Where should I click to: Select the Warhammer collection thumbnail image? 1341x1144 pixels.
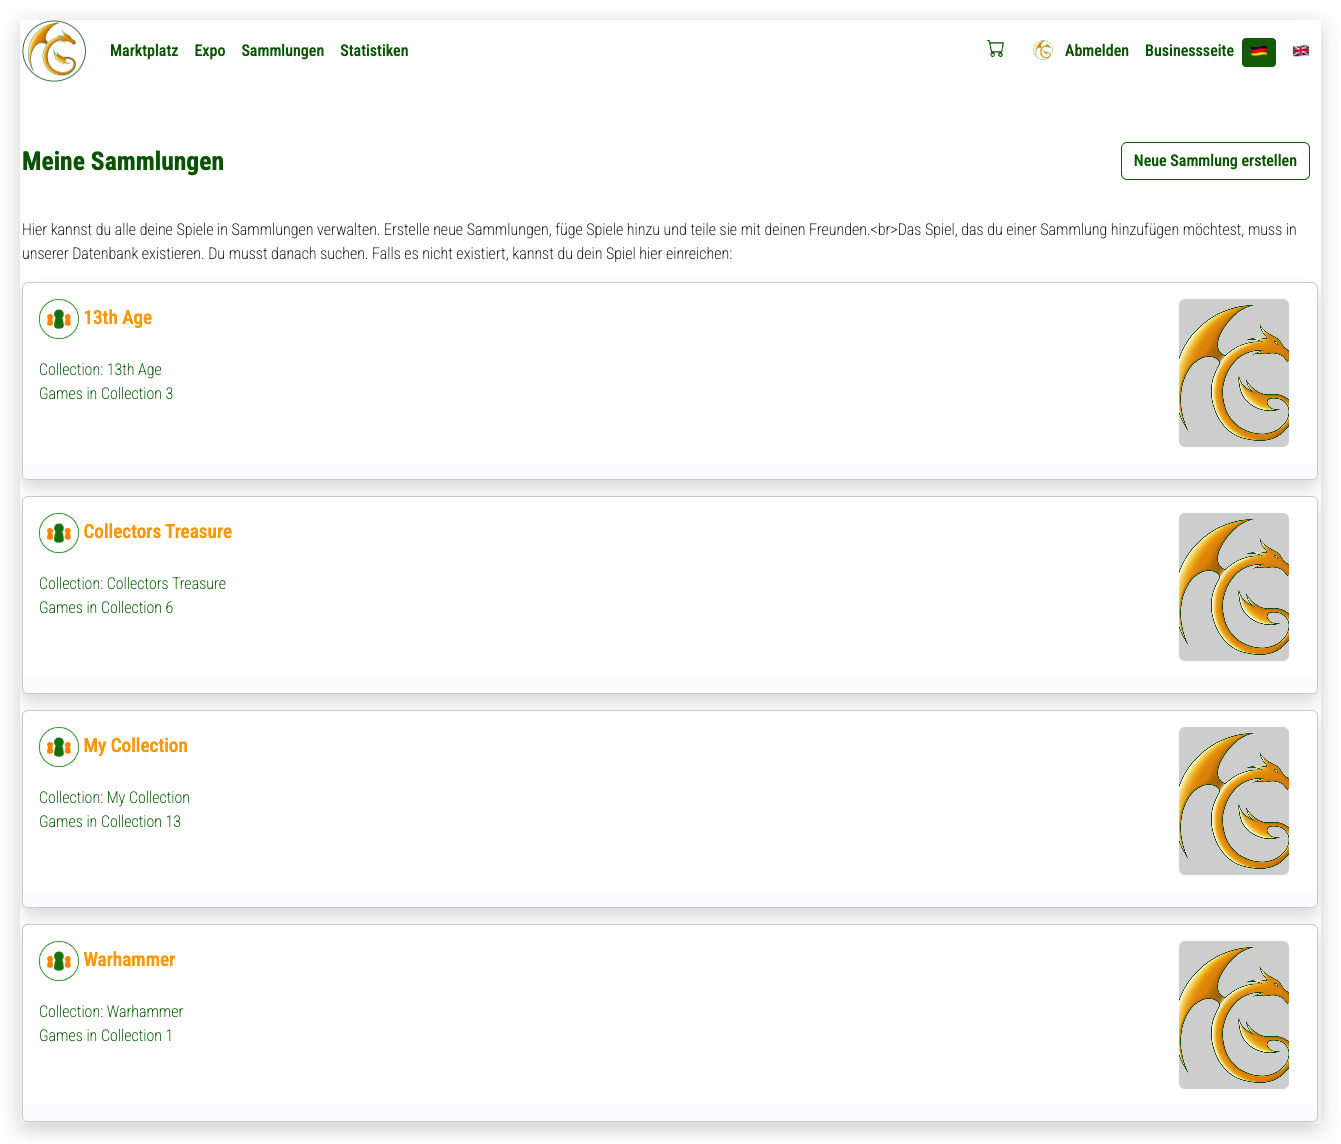coord(1233,1015)
